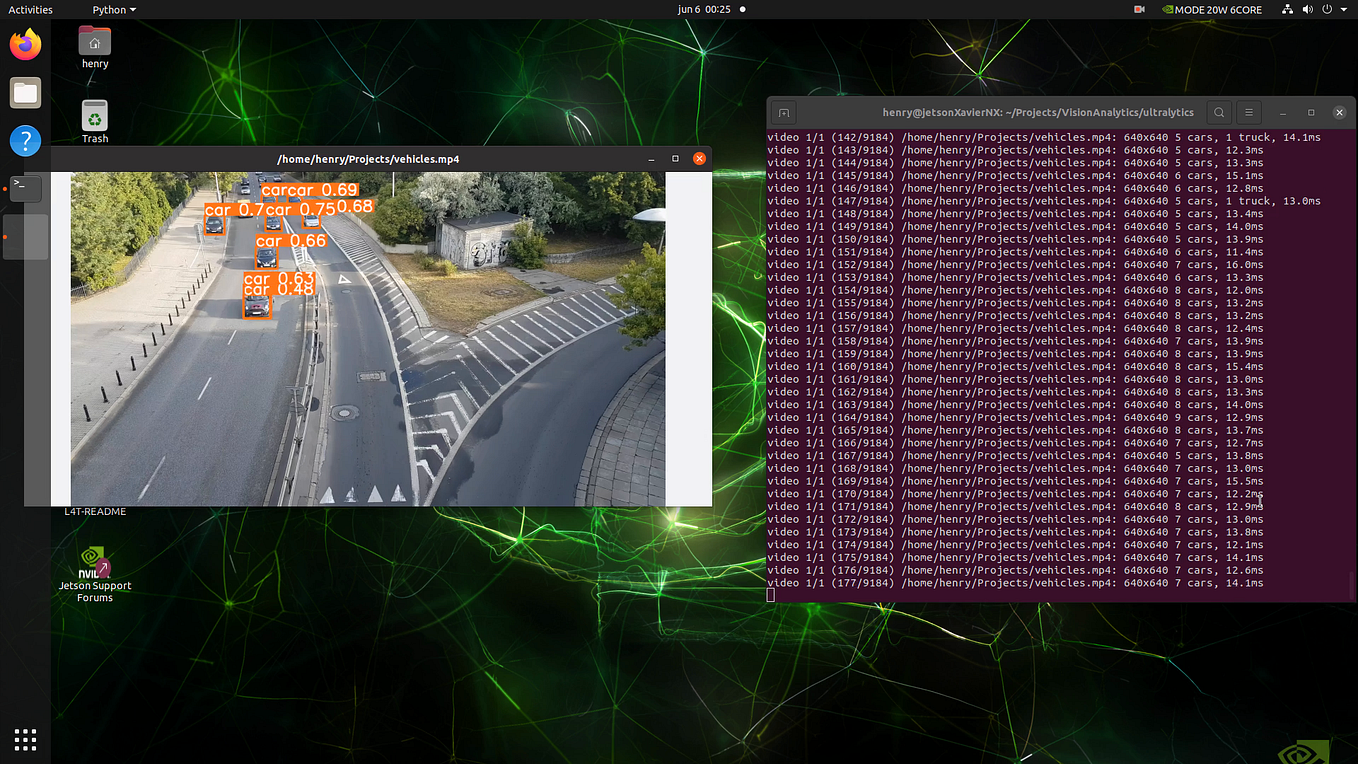Click terminal line for frame (142/9184)

click(1044, 137)
